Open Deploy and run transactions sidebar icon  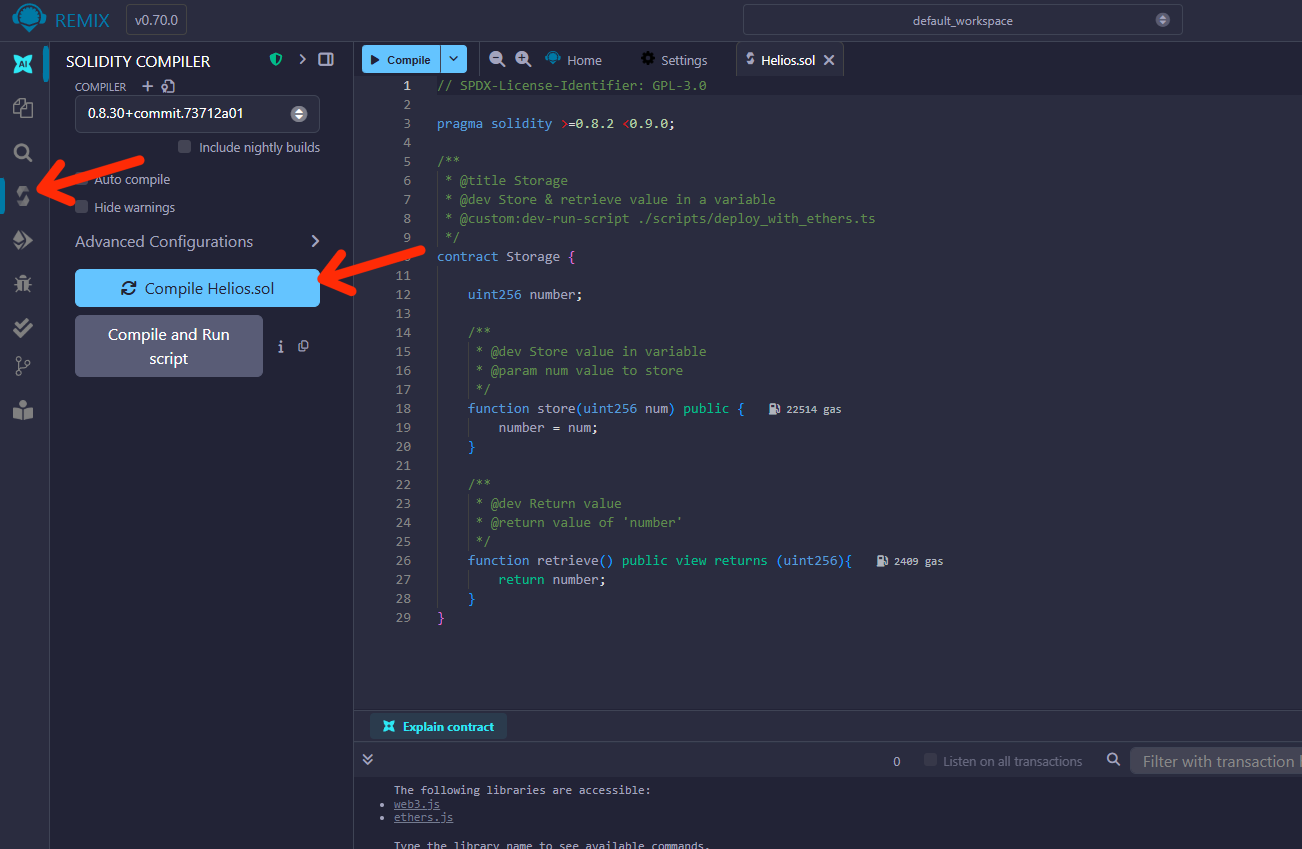(x=22, y=240)
